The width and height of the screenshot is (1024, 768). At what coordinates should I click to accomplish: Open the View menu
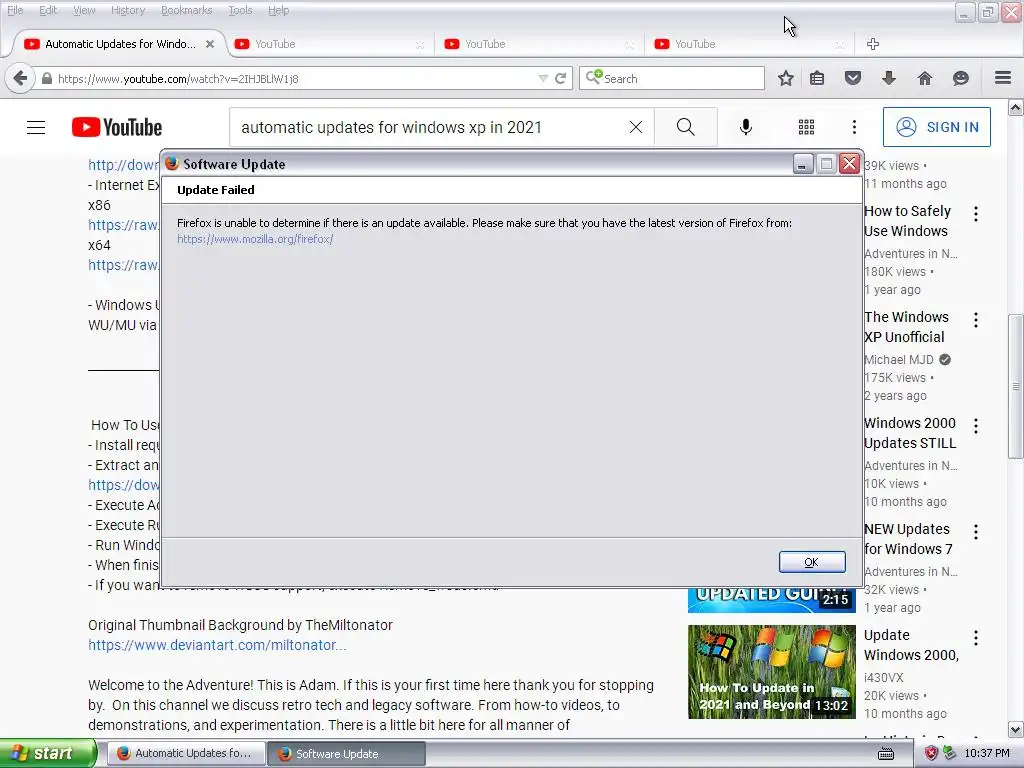(x=84, y=10)
